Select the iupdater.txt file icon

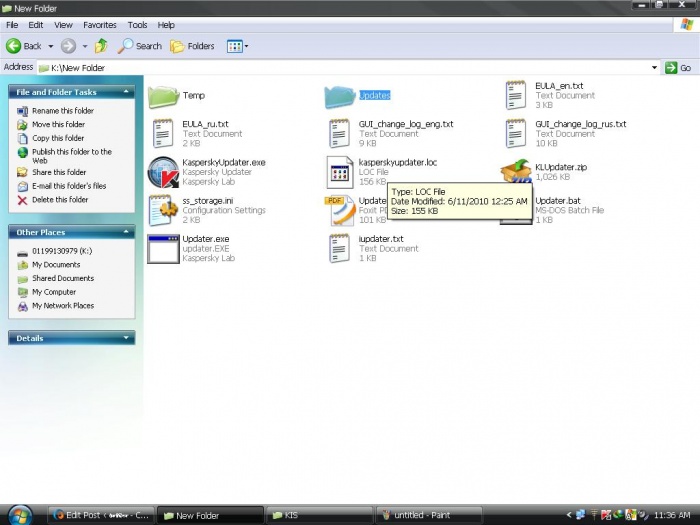(x=339, y=248)
